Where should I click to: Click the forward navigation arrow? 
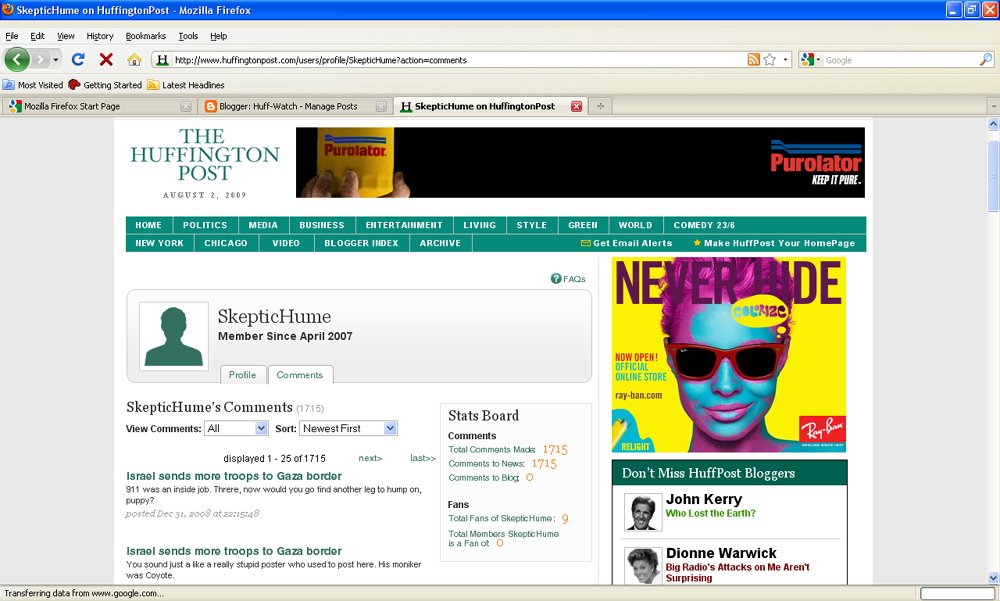coord(40,59)
